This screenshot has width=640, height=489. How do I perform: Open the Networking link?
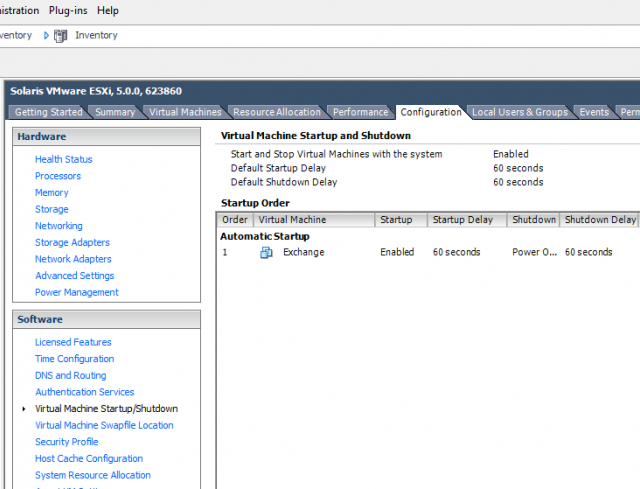pyautogui.click(x=59, y=226)
